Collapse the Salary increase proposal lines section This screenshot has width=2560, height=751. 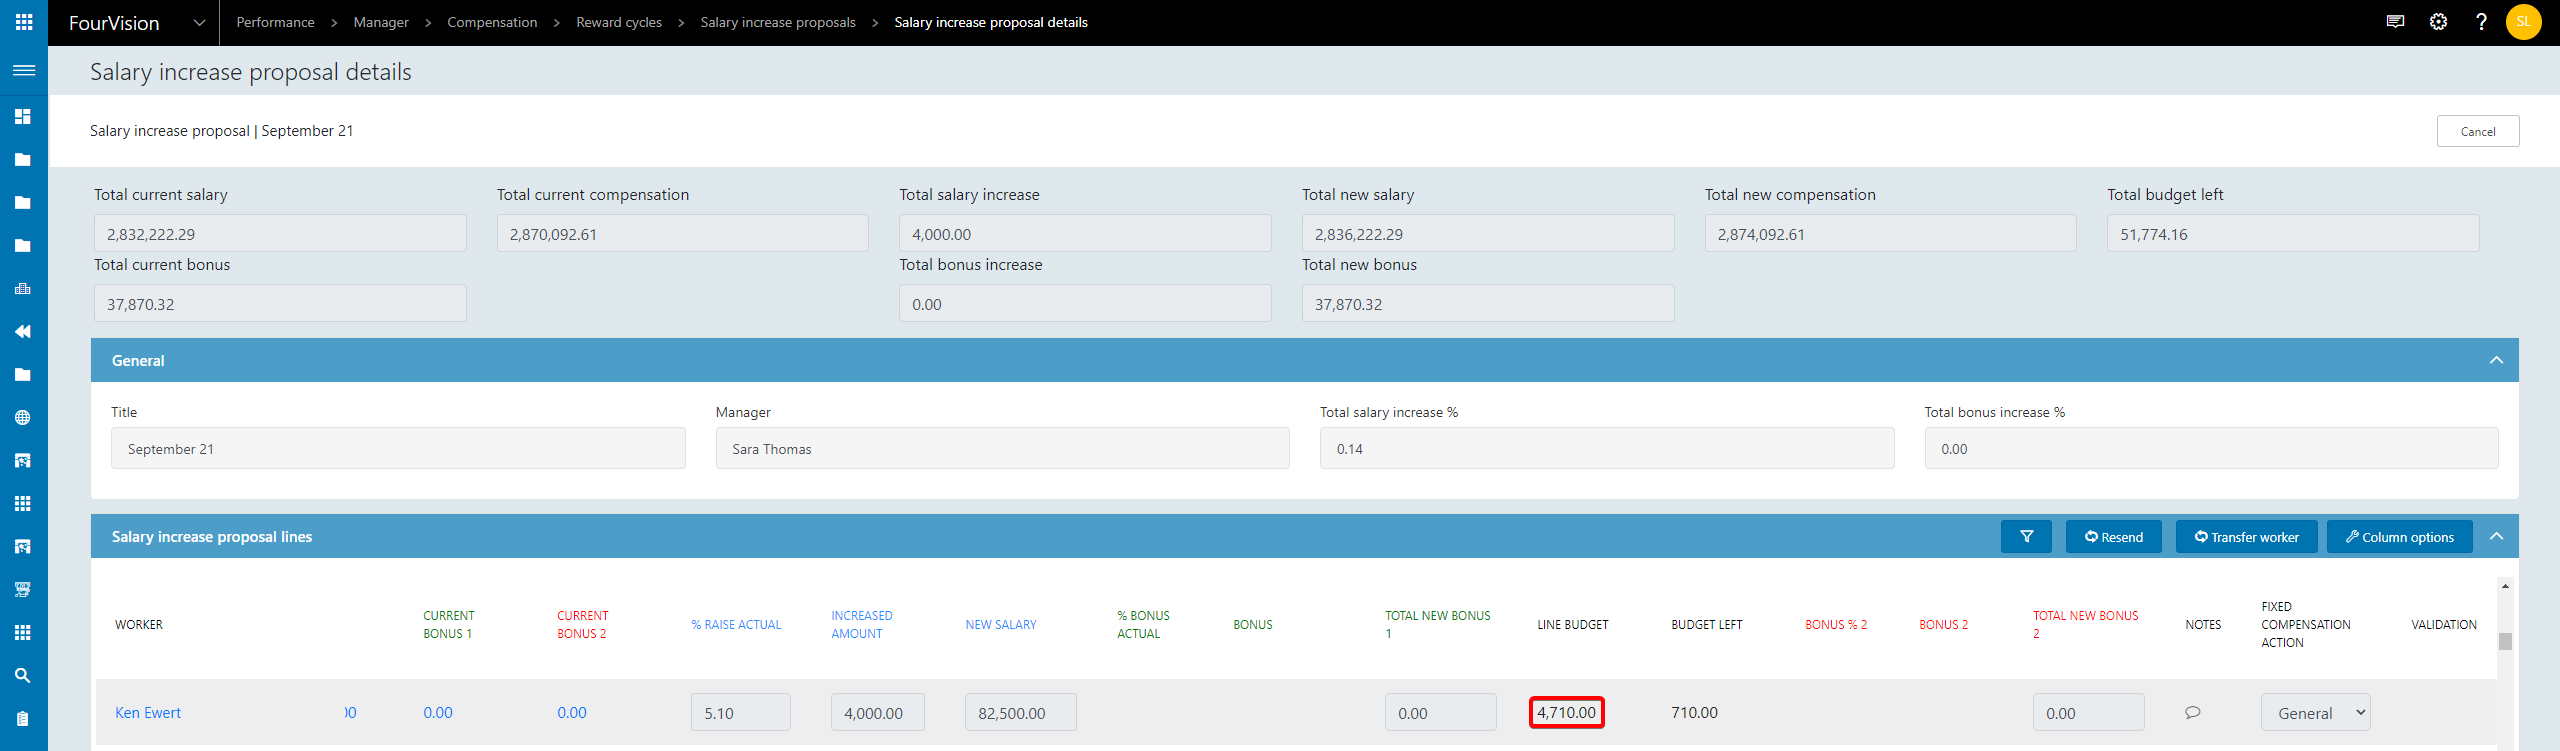[x=2496, y=536]
